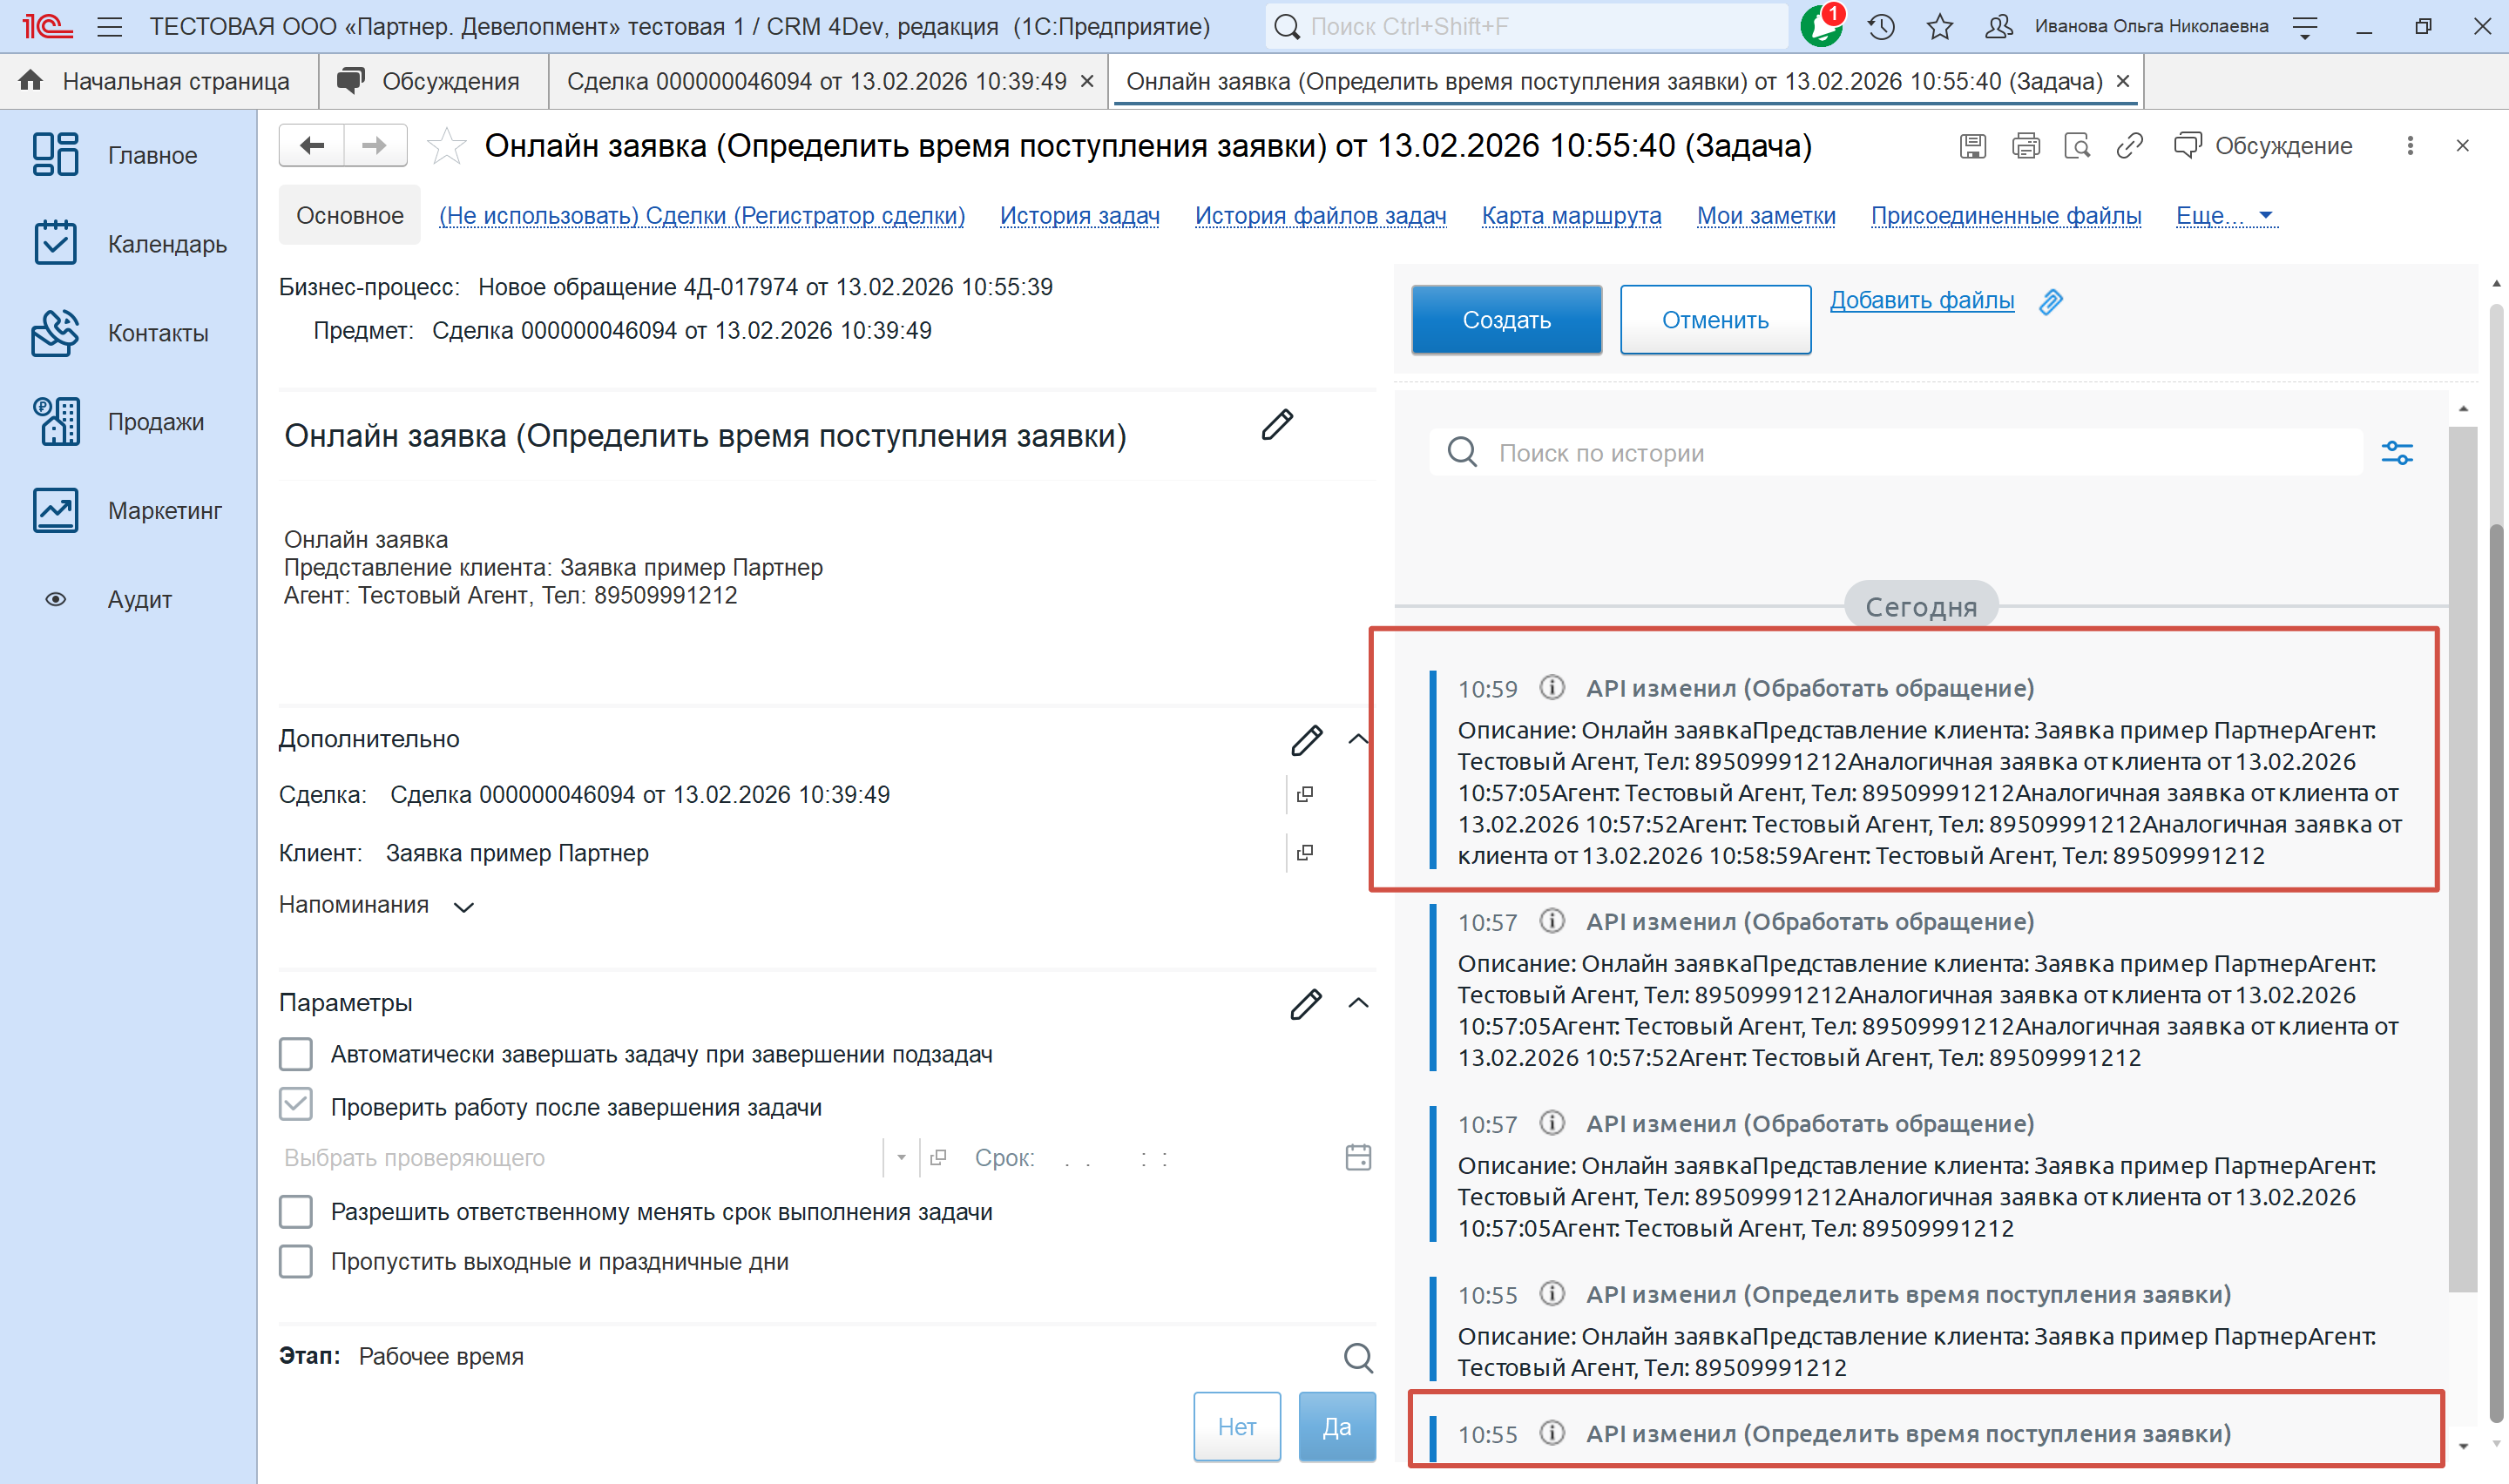Click the printer icon in header
The width and height of the screenshot is (2509, 1484).
(x=2025, y=146)
